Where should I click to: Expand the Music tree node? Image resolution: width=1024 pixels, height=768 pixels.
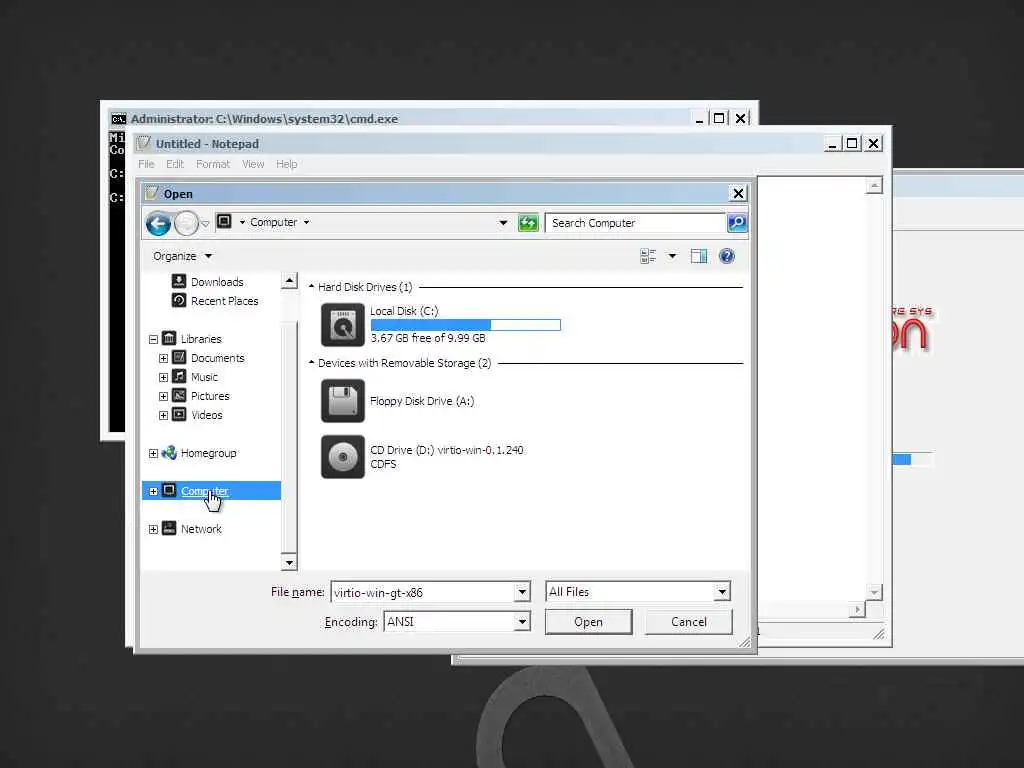163,377
